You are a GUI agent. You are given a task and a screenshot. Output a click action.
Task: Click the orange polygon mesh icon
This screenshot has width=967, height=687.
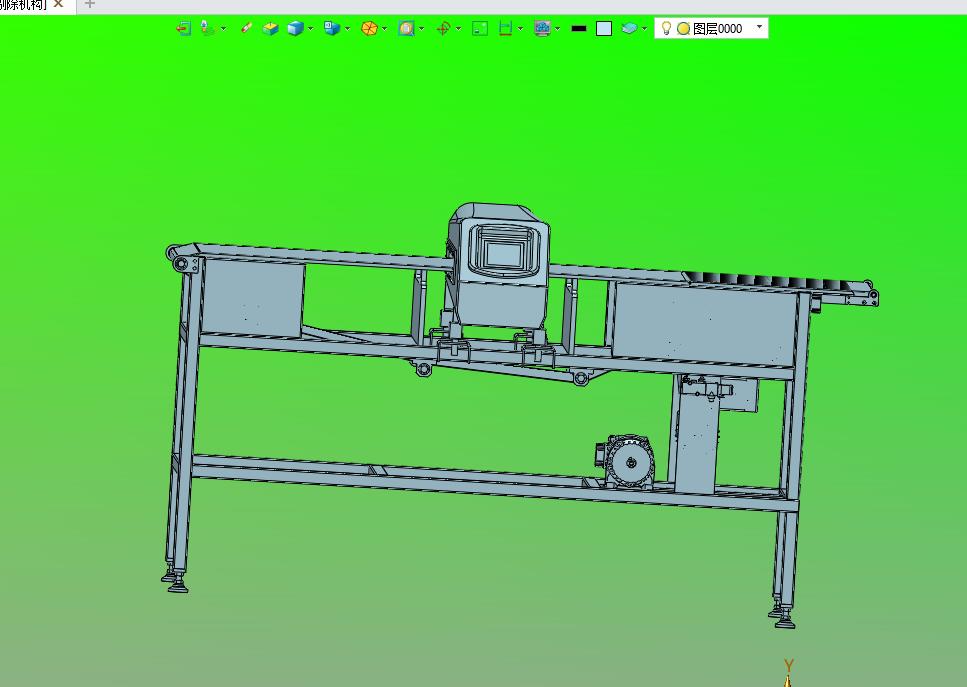[x=369, y=28]
